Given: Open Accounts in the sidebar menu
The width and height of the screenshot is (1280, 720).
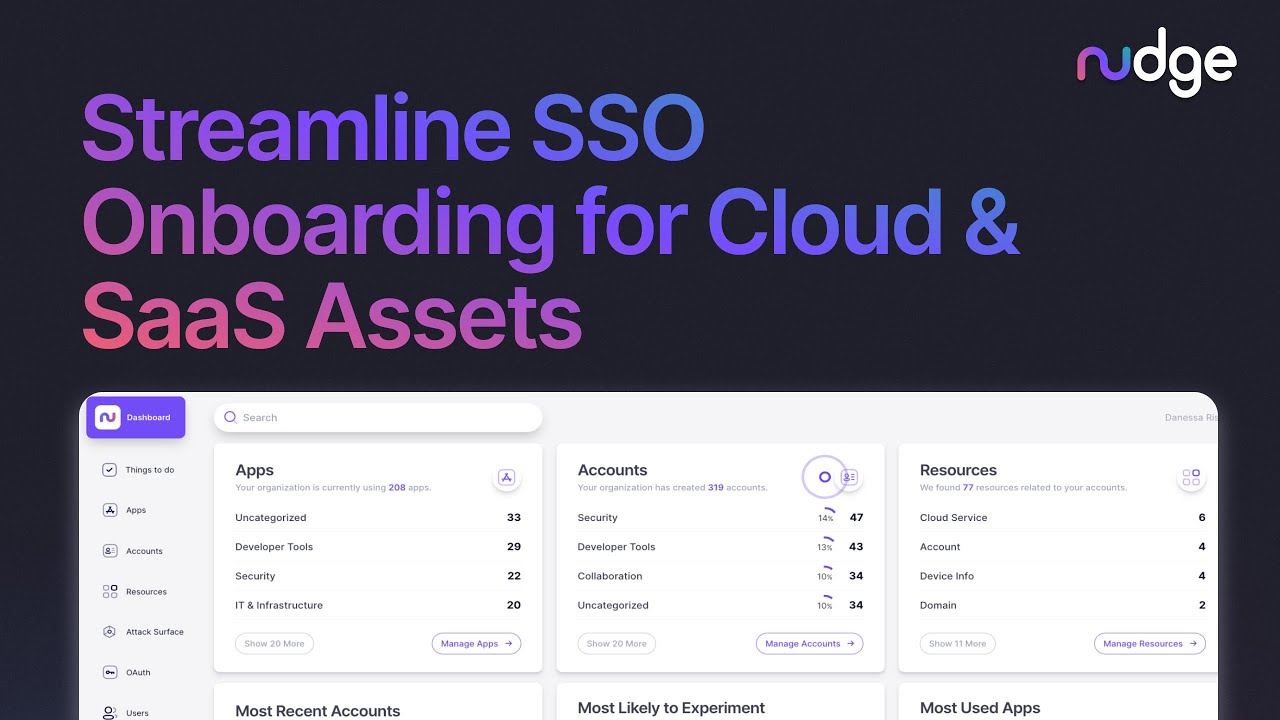Looking at the screenshot, I should (132, 551).
